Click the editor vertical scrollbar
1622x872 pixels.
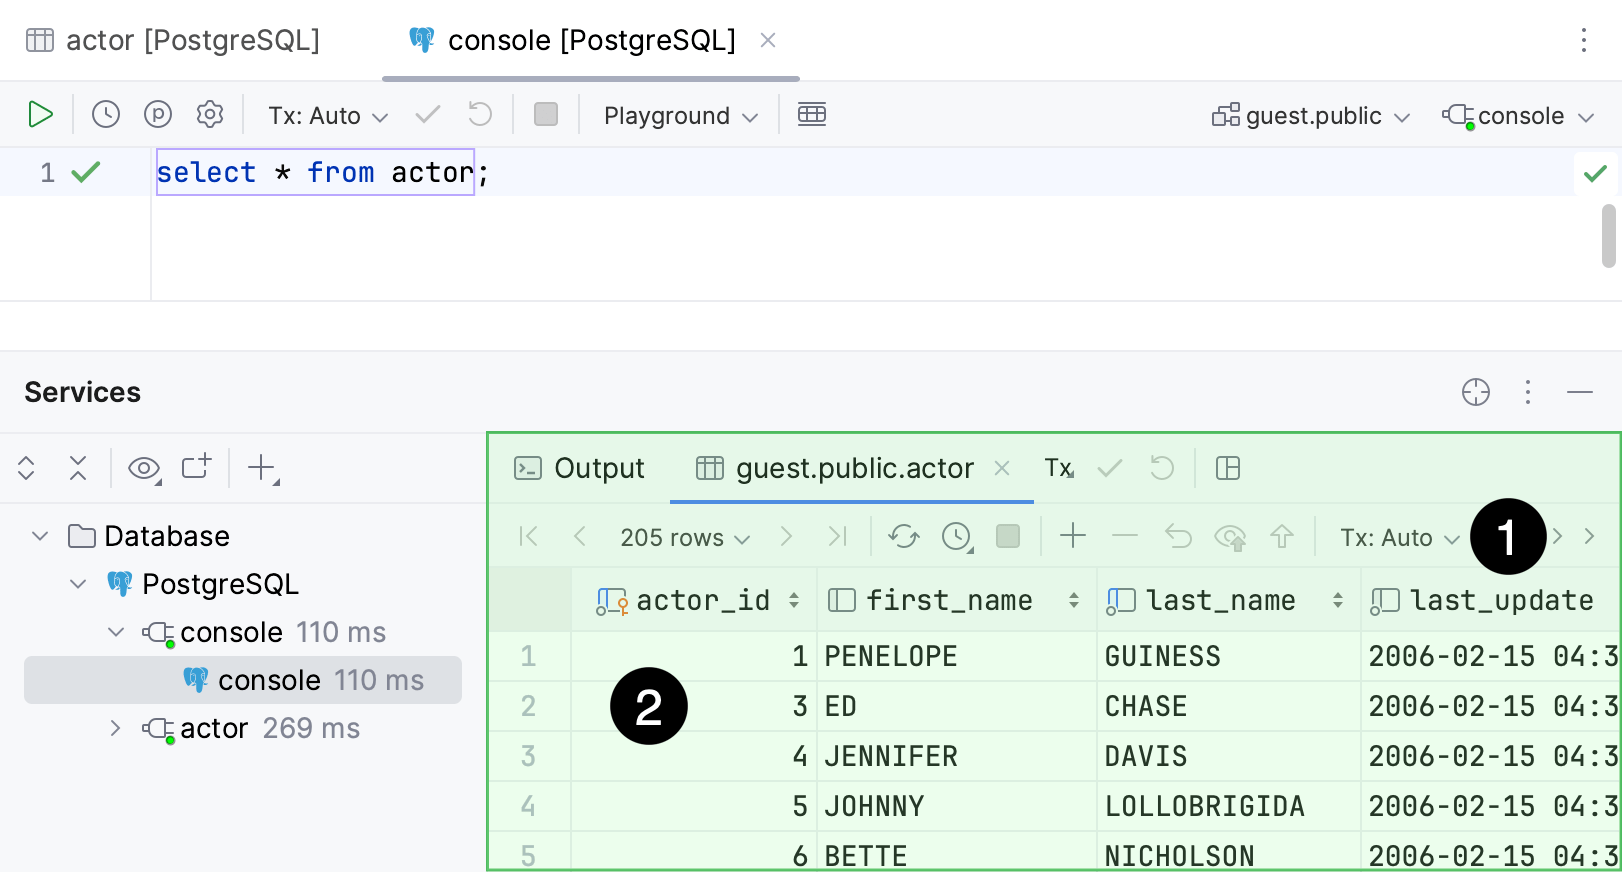[1608, 236]
